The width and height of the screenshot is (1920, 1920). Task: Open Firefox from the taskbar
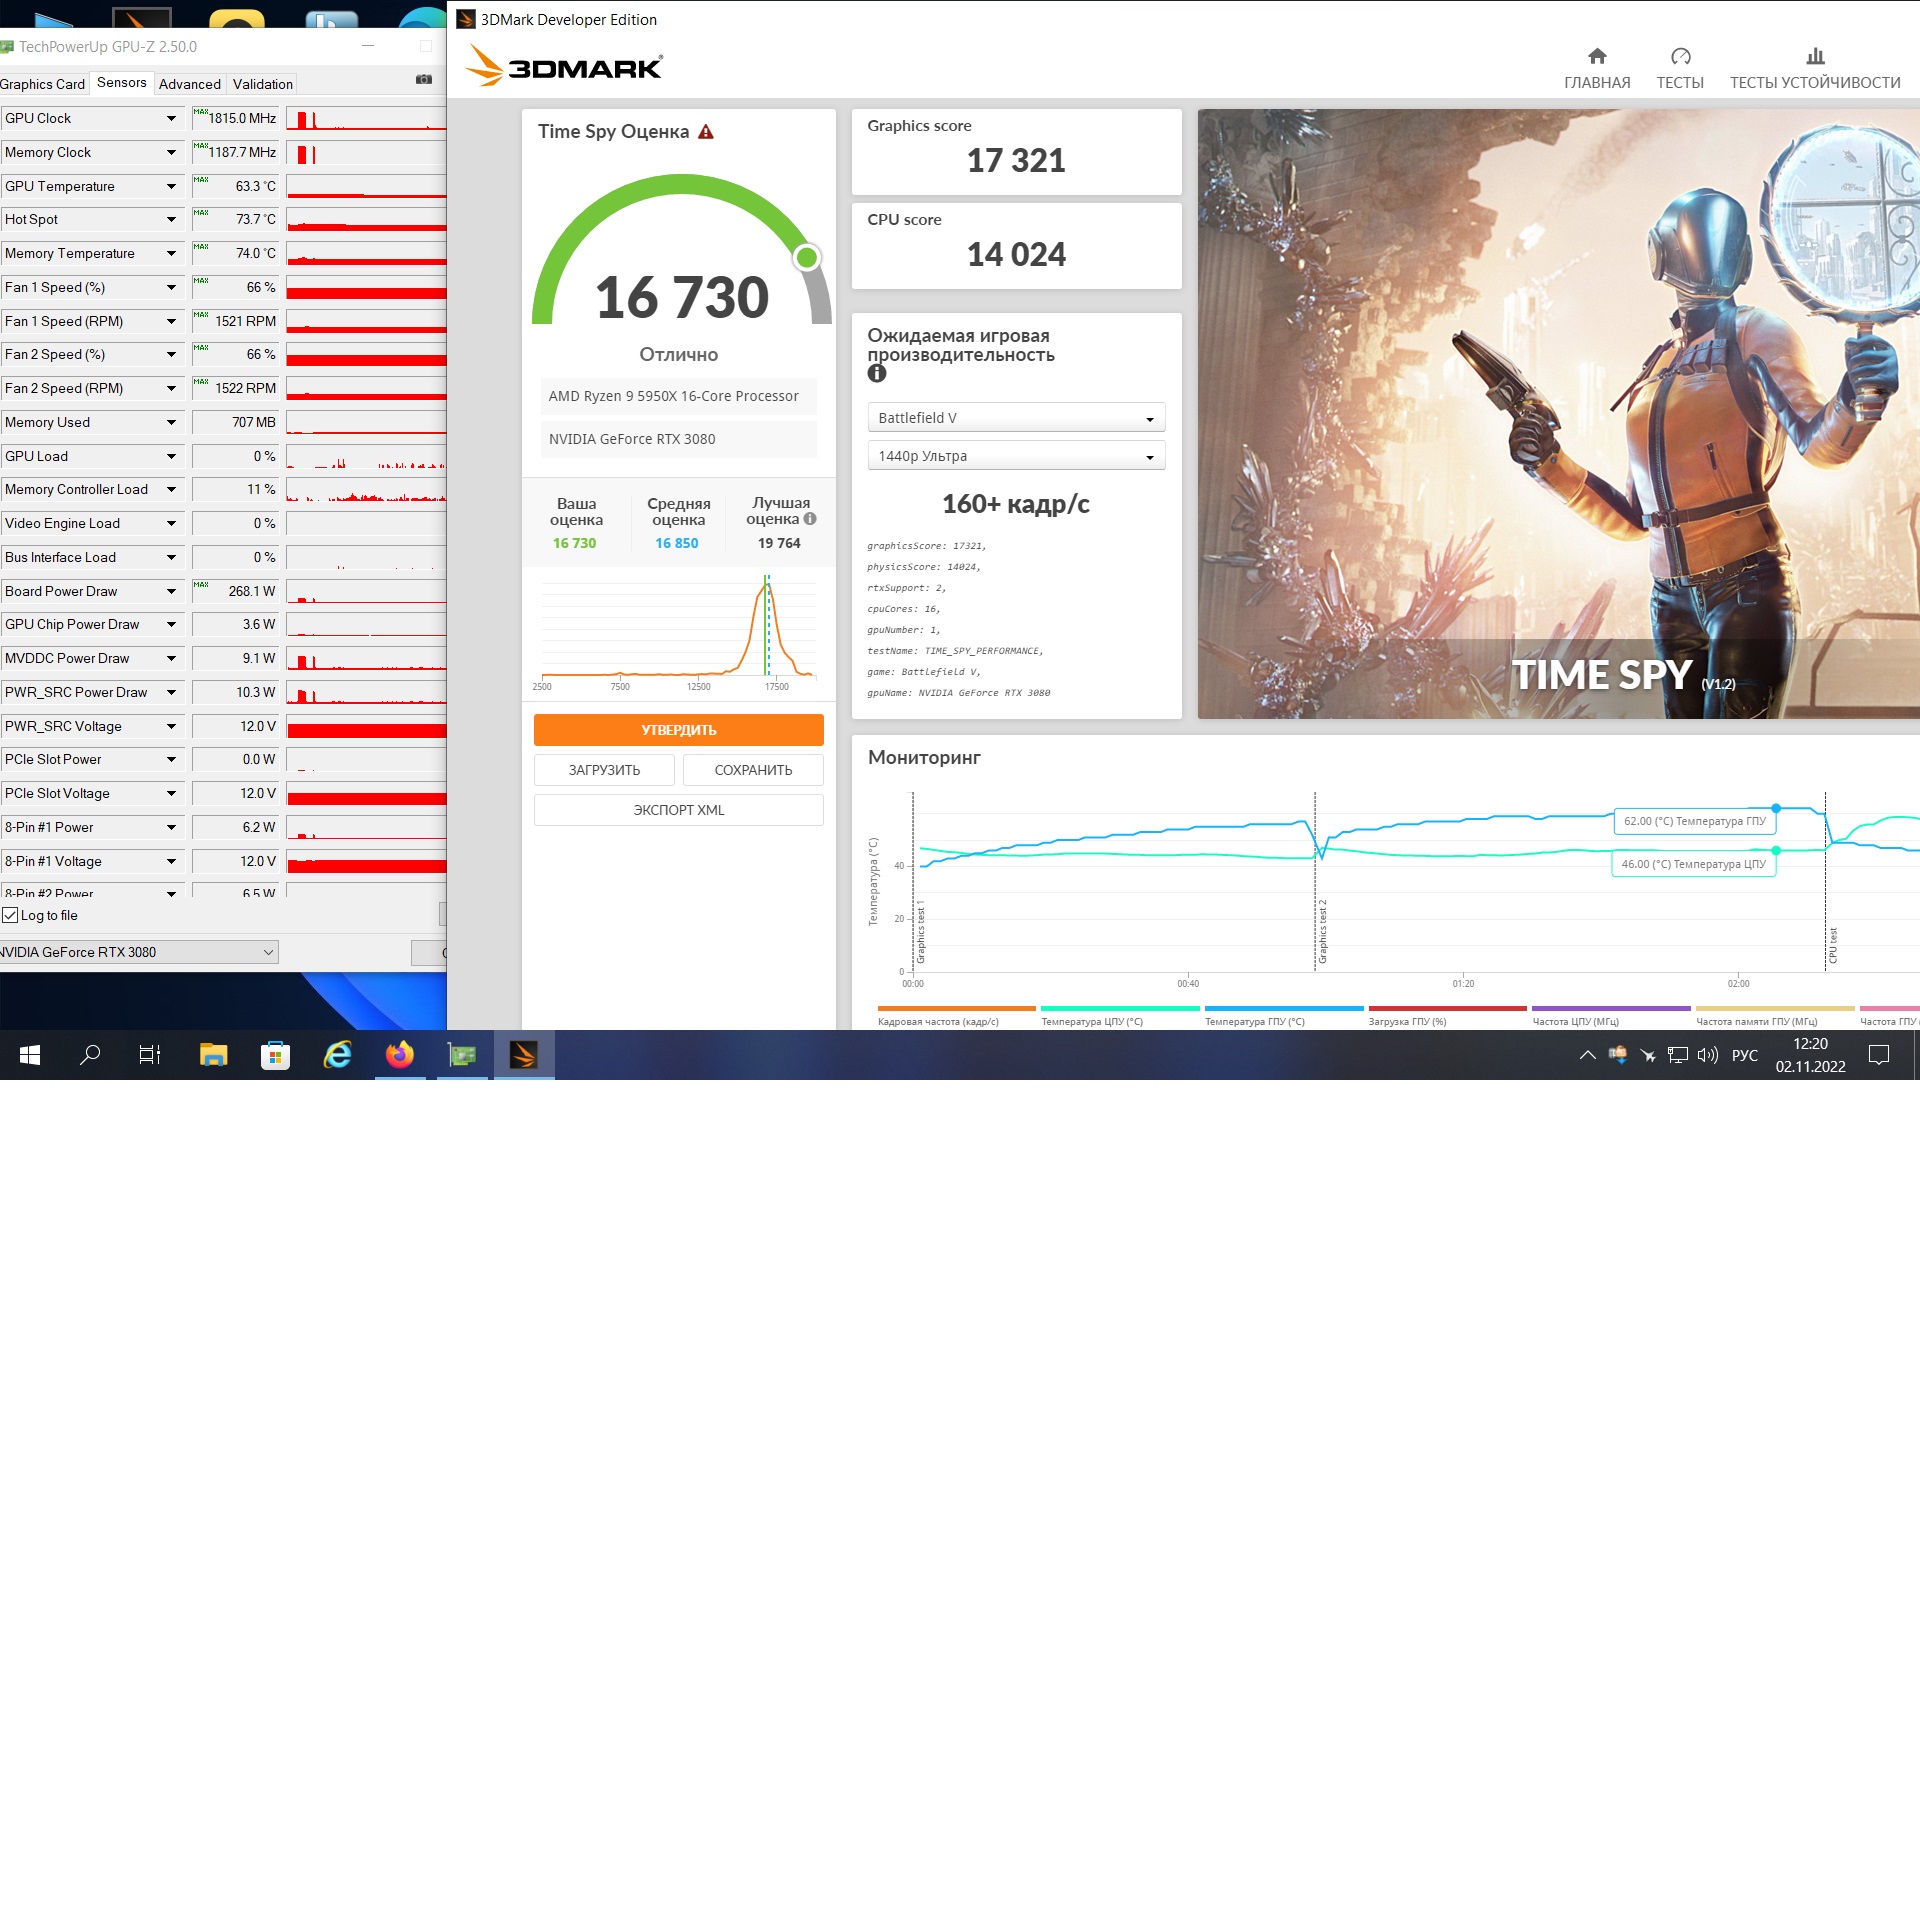(400, 1055)
